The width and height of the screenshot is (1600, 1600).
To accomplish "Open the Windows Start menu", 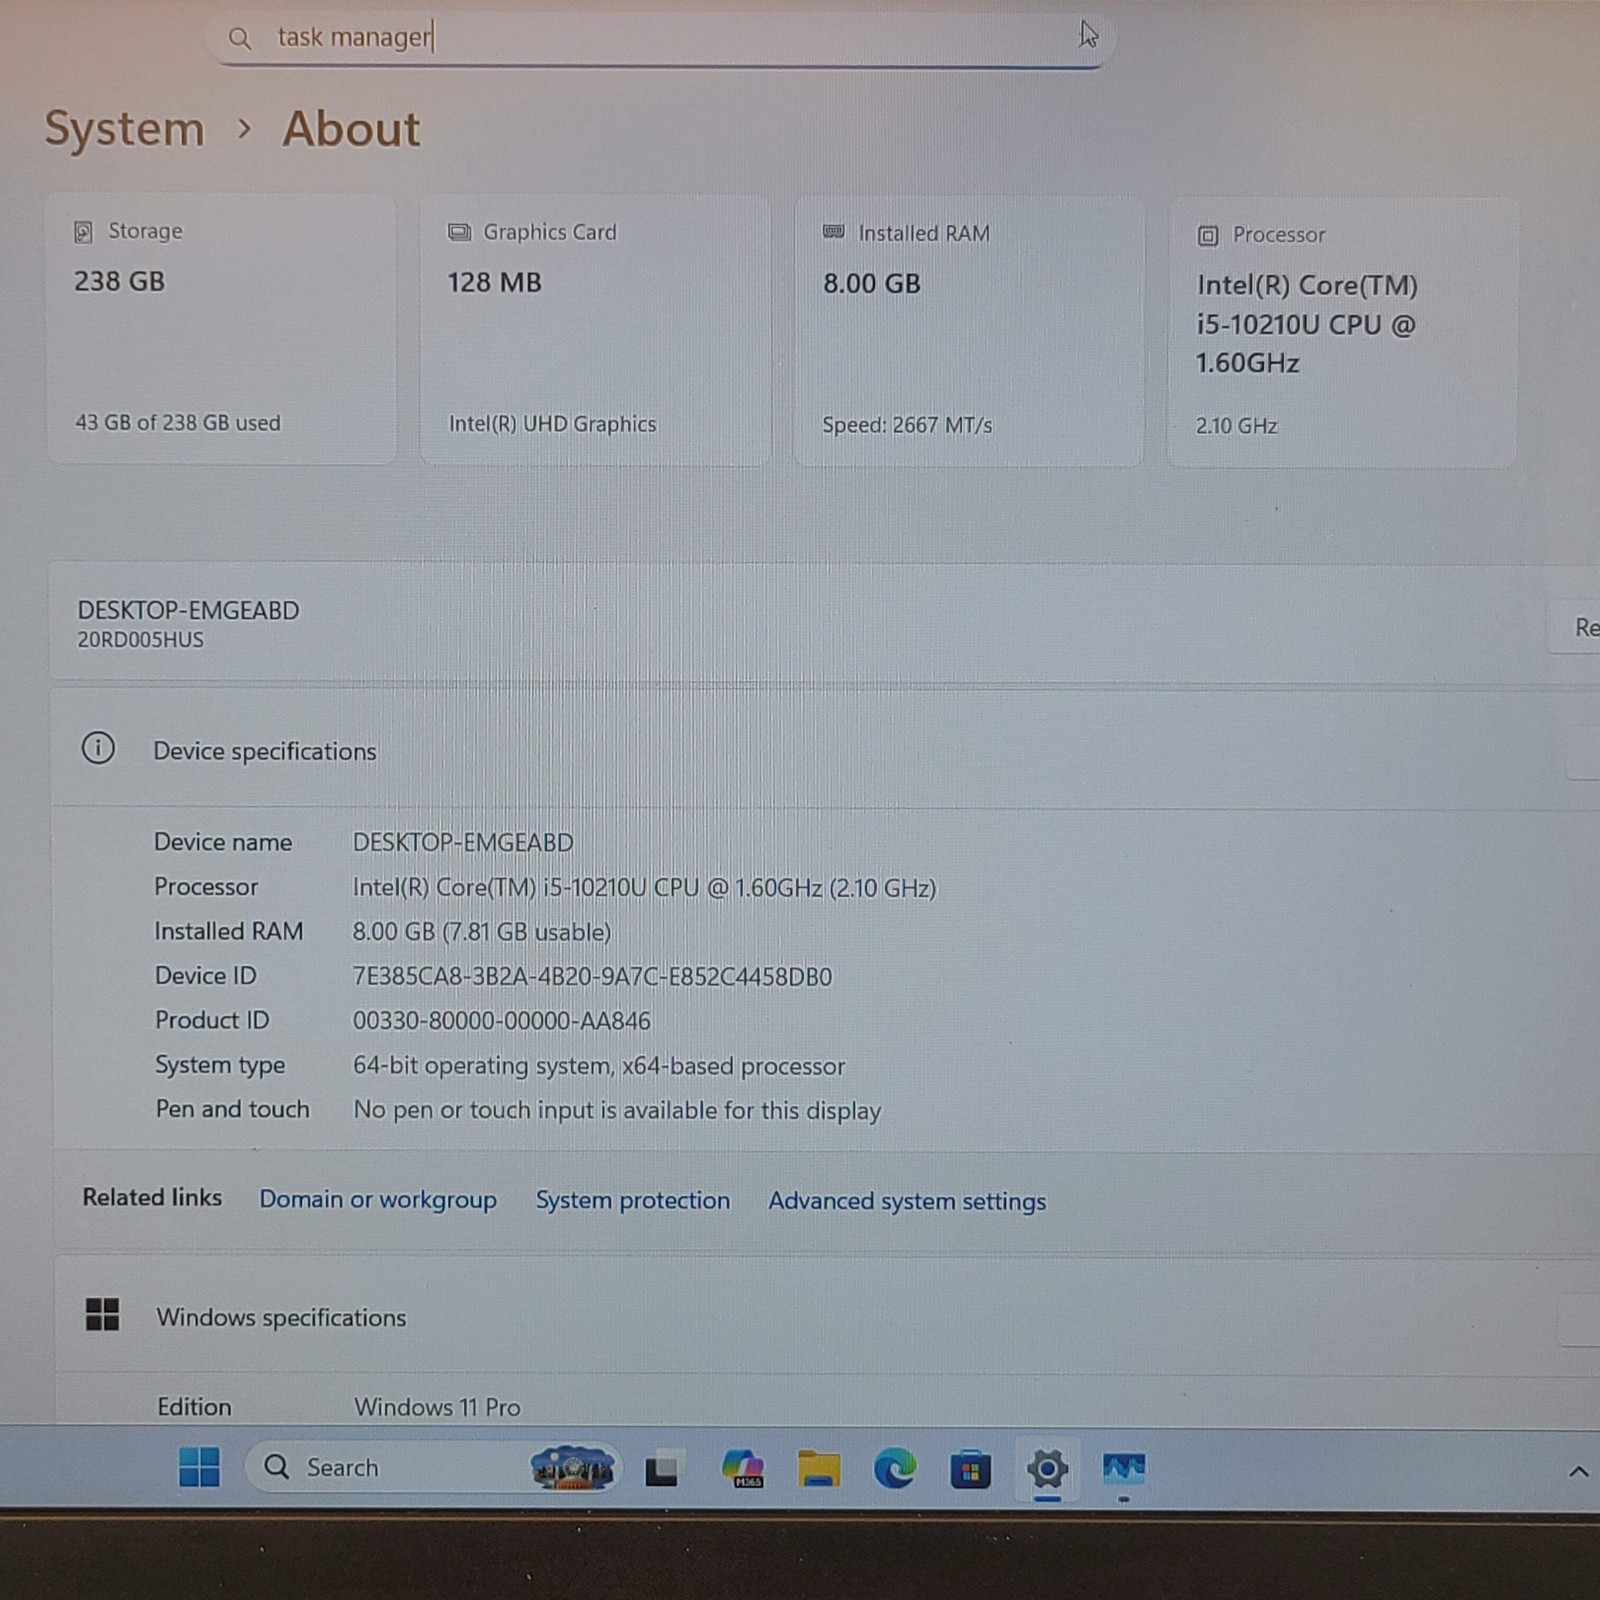I will point(199,1467).
